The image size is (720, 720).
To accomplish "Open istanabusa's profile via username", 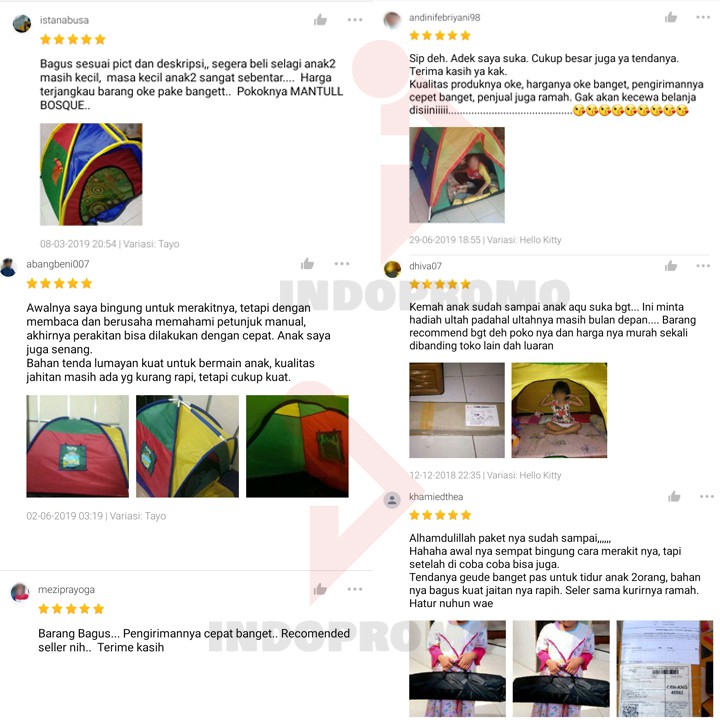I will click(x=64, y=20).
